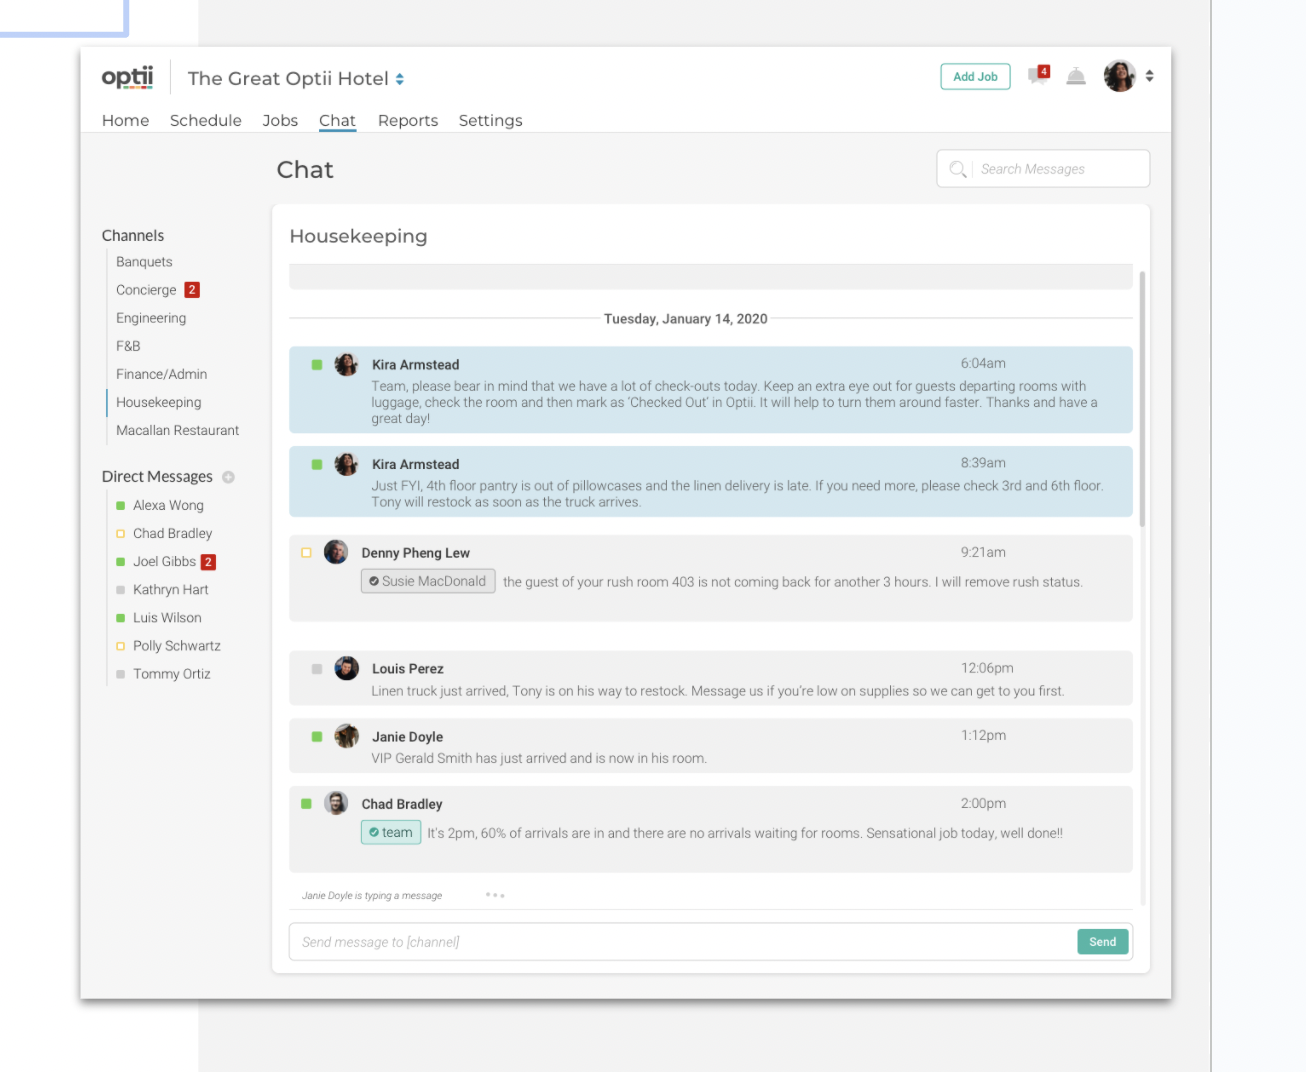Open direct message with Joel Gibbs
The image size is (1306, 1072).
click(164, 562)
